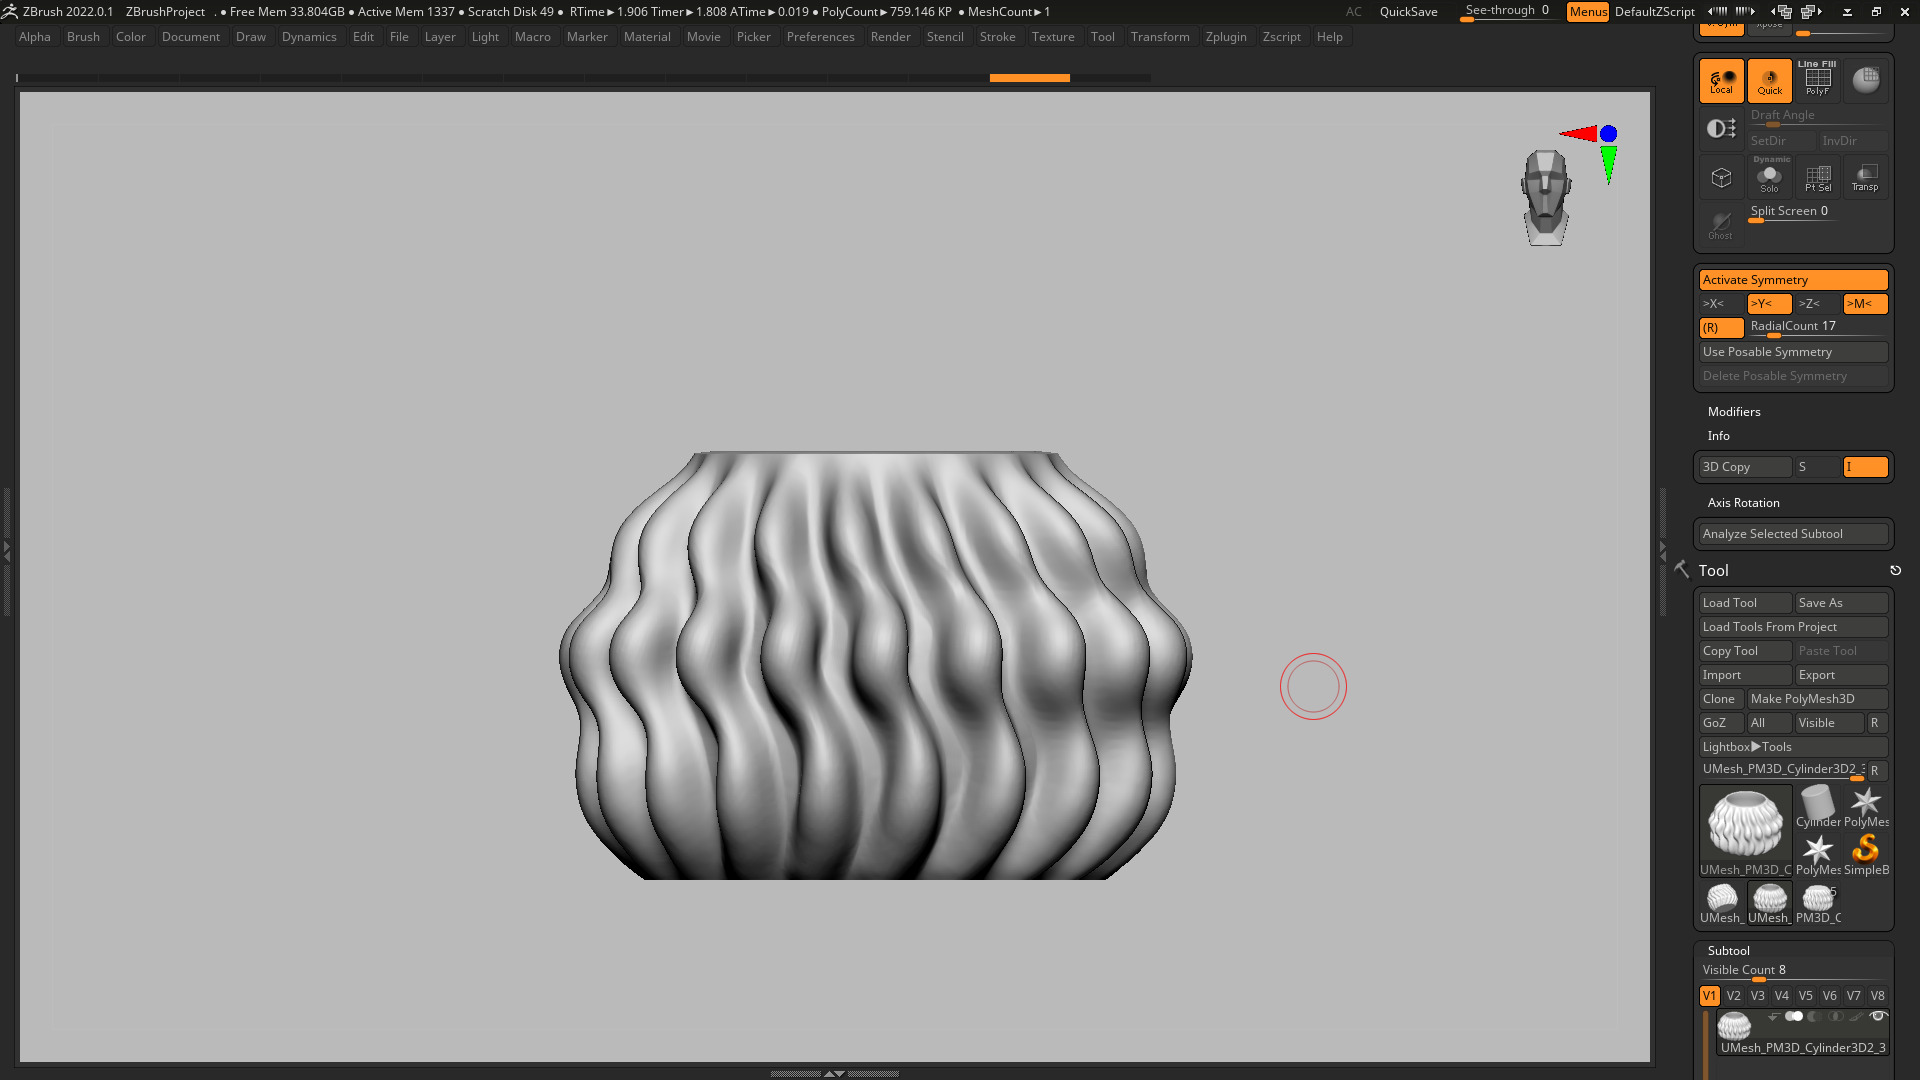Select V2 visibility set
The height and width of the screenshot is (1080, 1920).
(1733, 996)
